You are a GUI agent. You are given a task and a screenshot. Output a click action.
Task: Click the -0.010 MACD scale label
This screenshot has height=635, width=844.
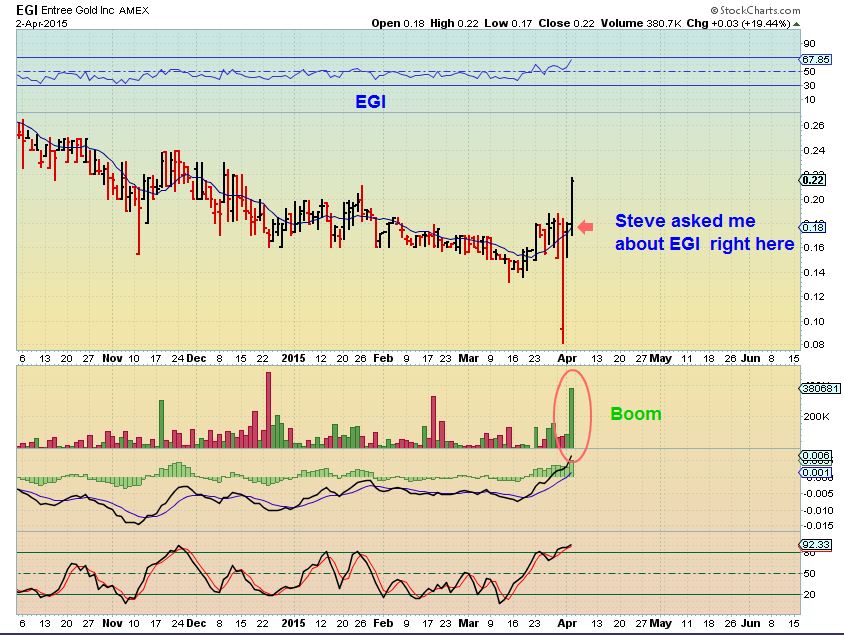point(817,510)
